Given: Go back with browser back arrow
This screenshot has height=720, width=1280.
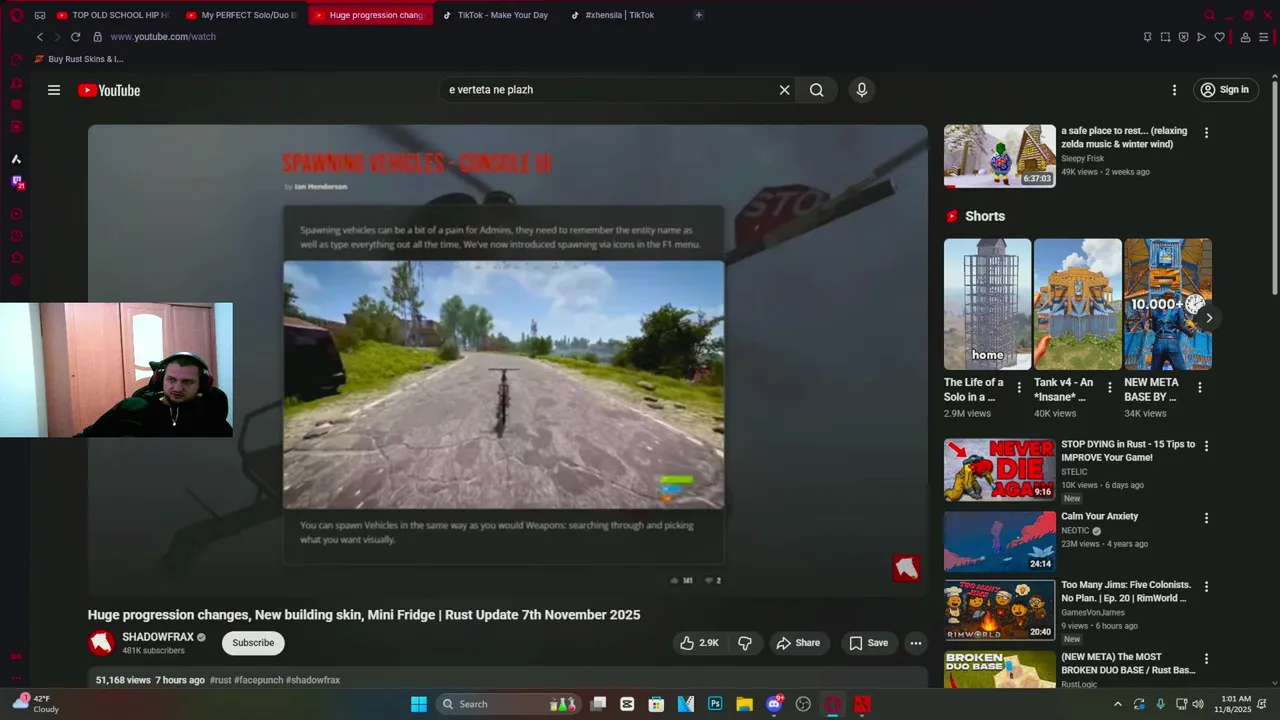Looking at the screenshot, I should tap(40, 37).
